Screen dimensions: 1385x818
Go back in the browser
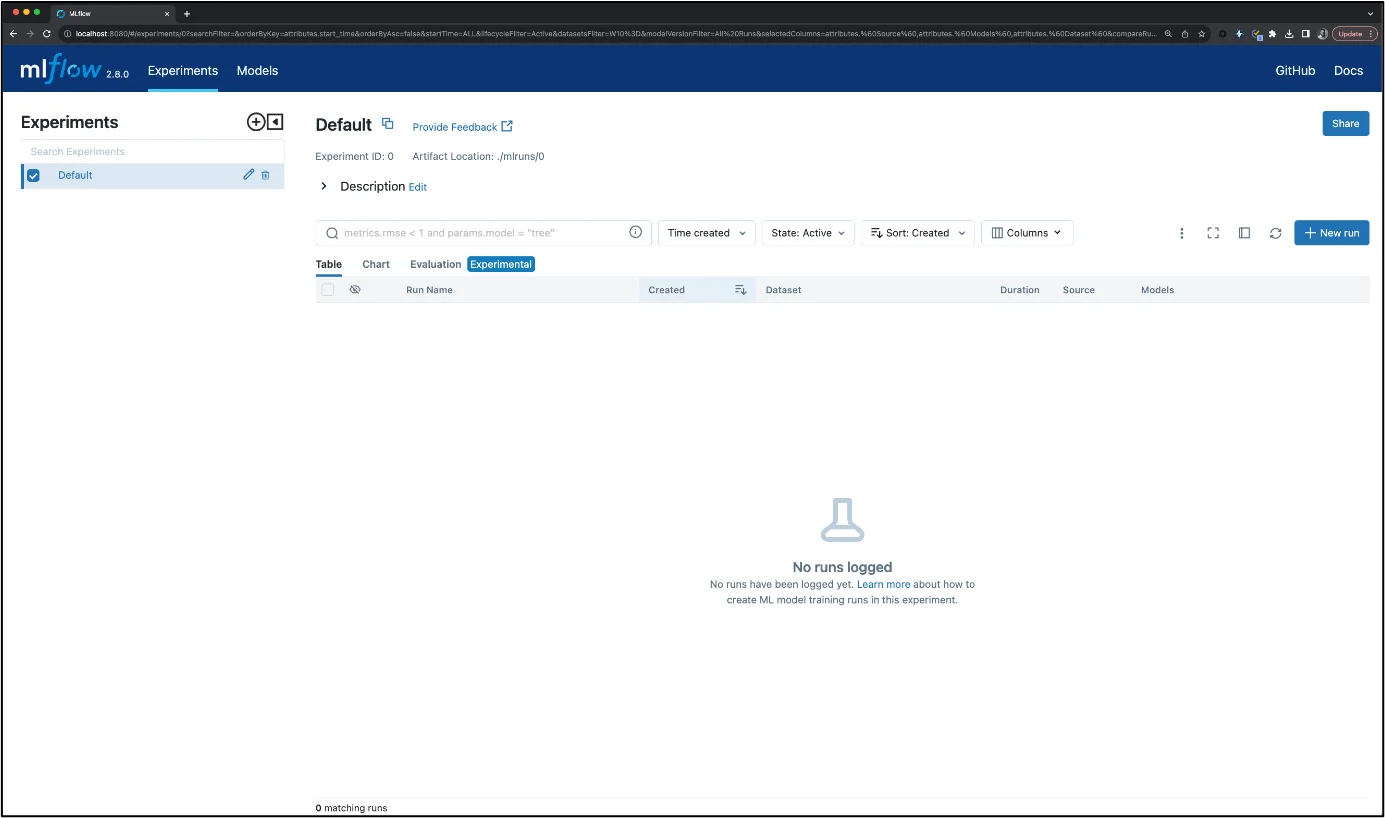point(13,34)
